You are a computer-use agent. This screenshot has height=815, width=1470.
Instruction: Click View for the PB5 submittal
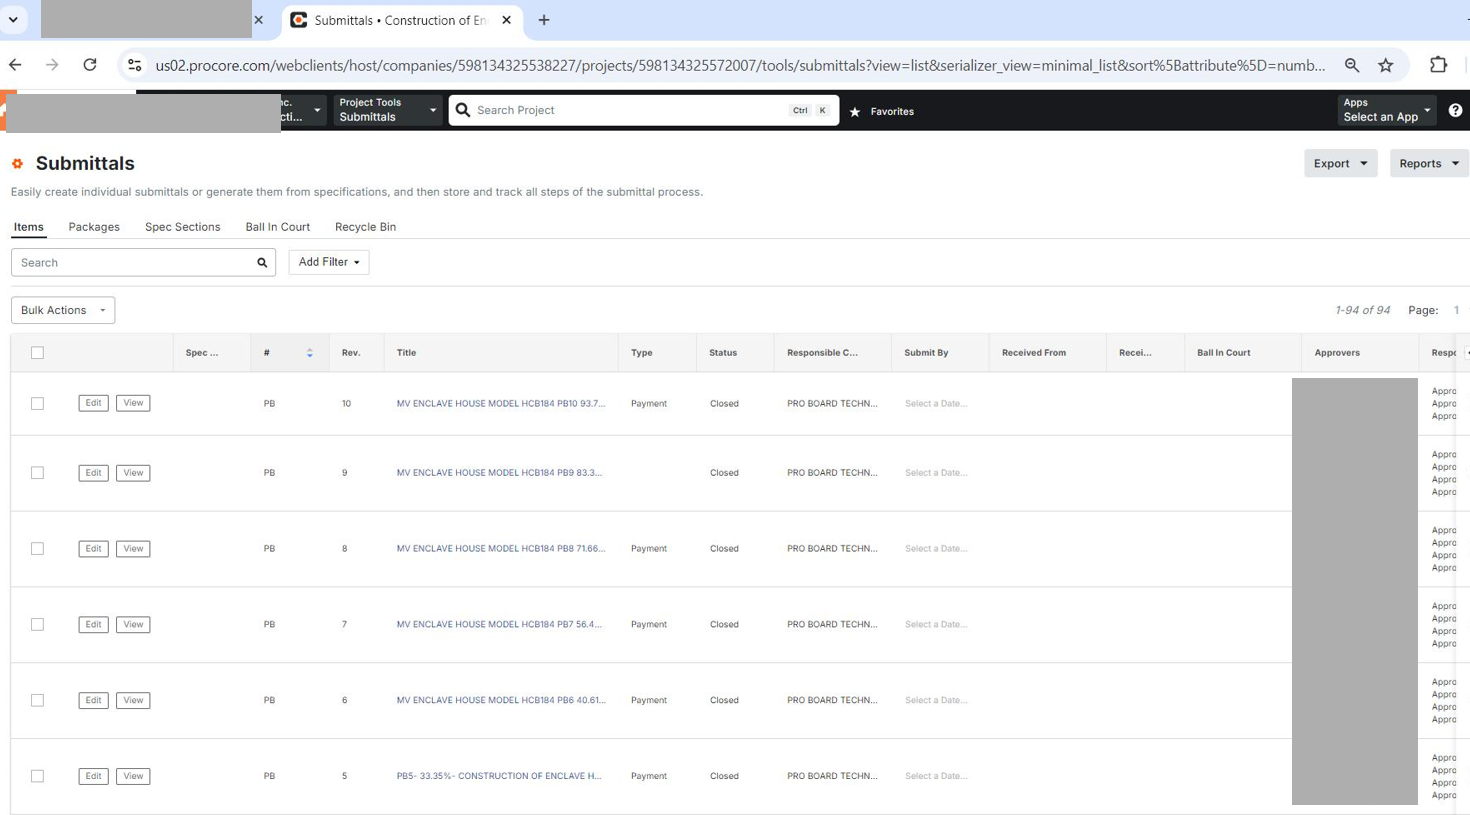(133, 777)
